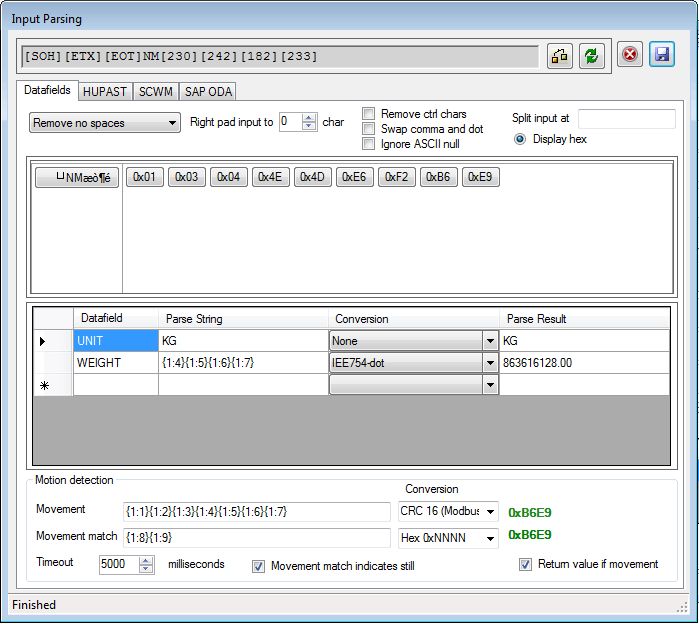Click the {1:4}{1:5}{1:6}{1:7} parse string cell
Viewport: 699px width, 624px height.
(243, 363)
